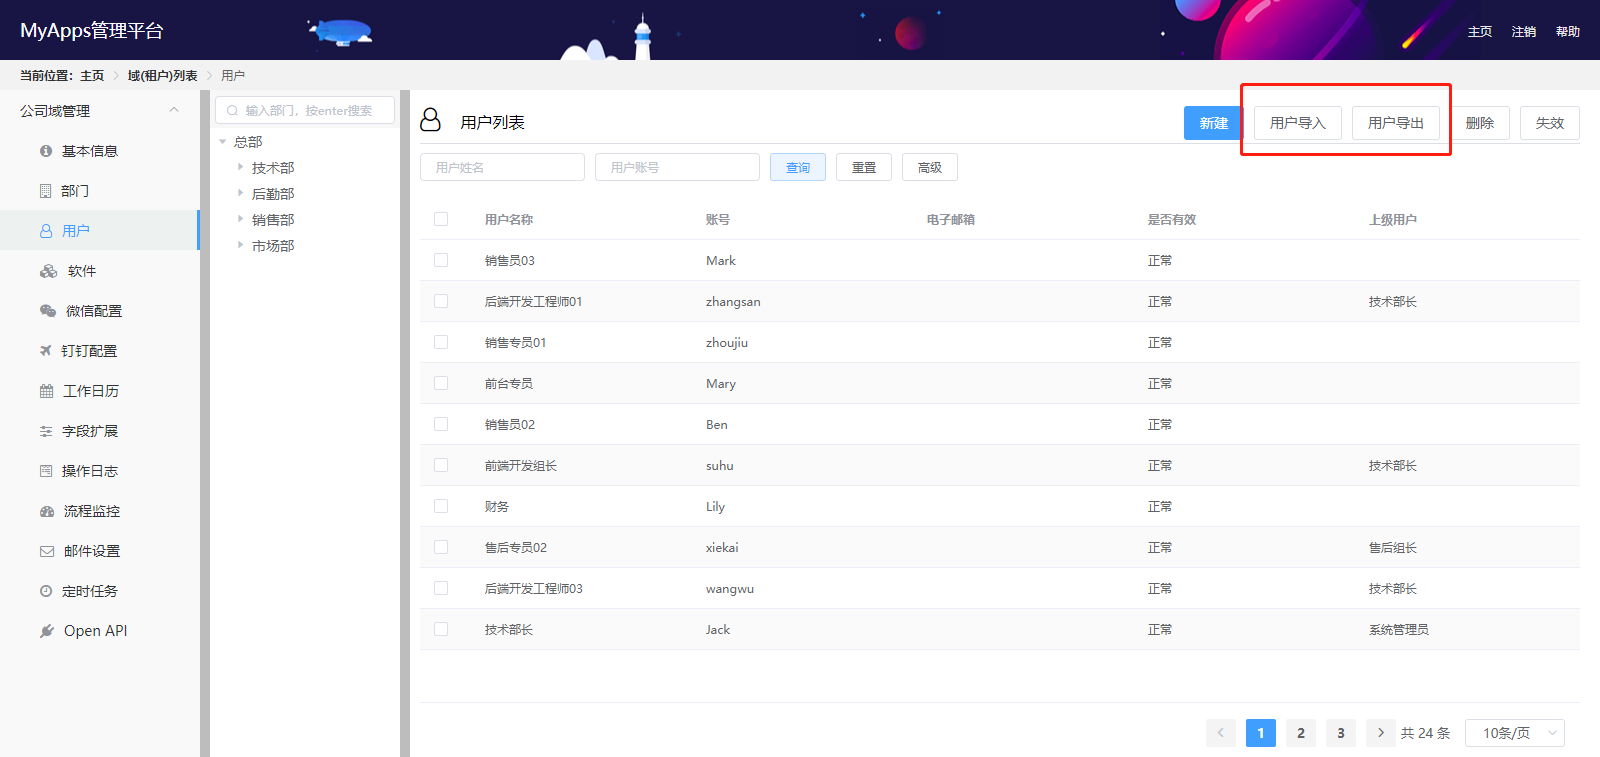Click the calendar icon beside 工作日历
This screenshot has width=1600, height=757.
(46, 391)
